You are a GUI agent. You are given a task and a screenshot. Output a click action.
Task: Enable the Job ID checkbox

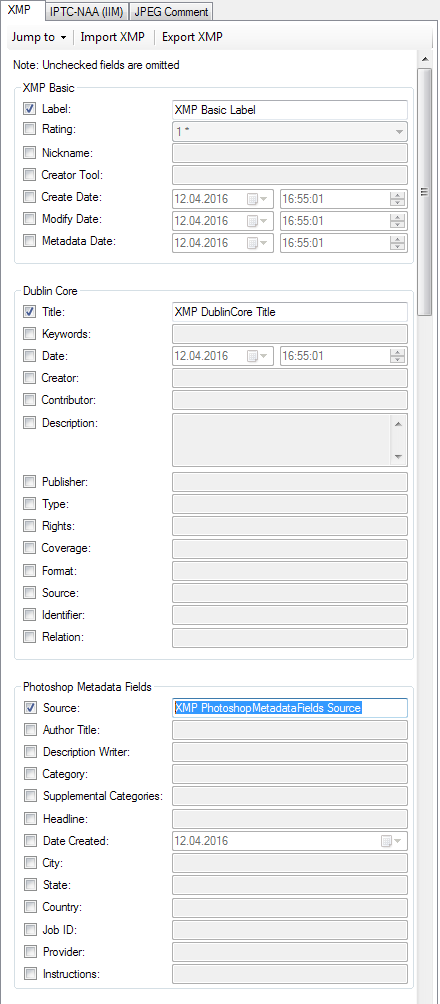pos(30,929)
